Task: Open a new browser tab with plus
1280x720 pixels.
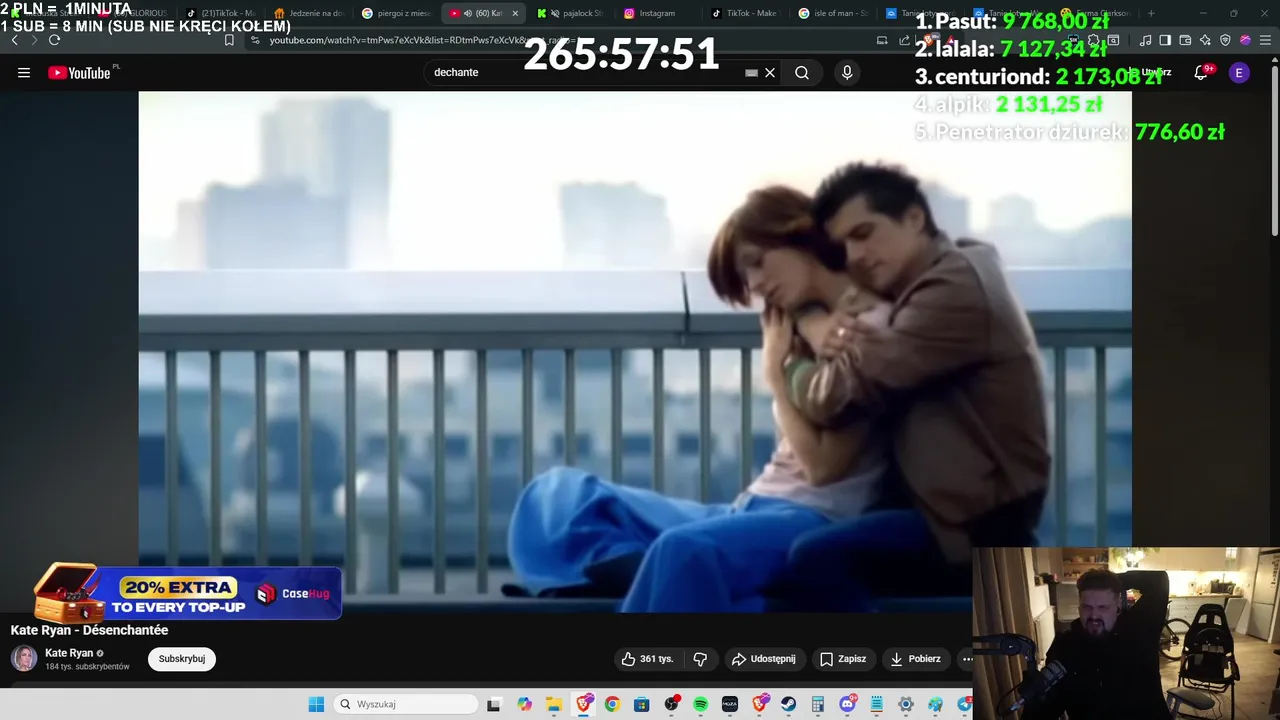Action: coord(1151,13)
